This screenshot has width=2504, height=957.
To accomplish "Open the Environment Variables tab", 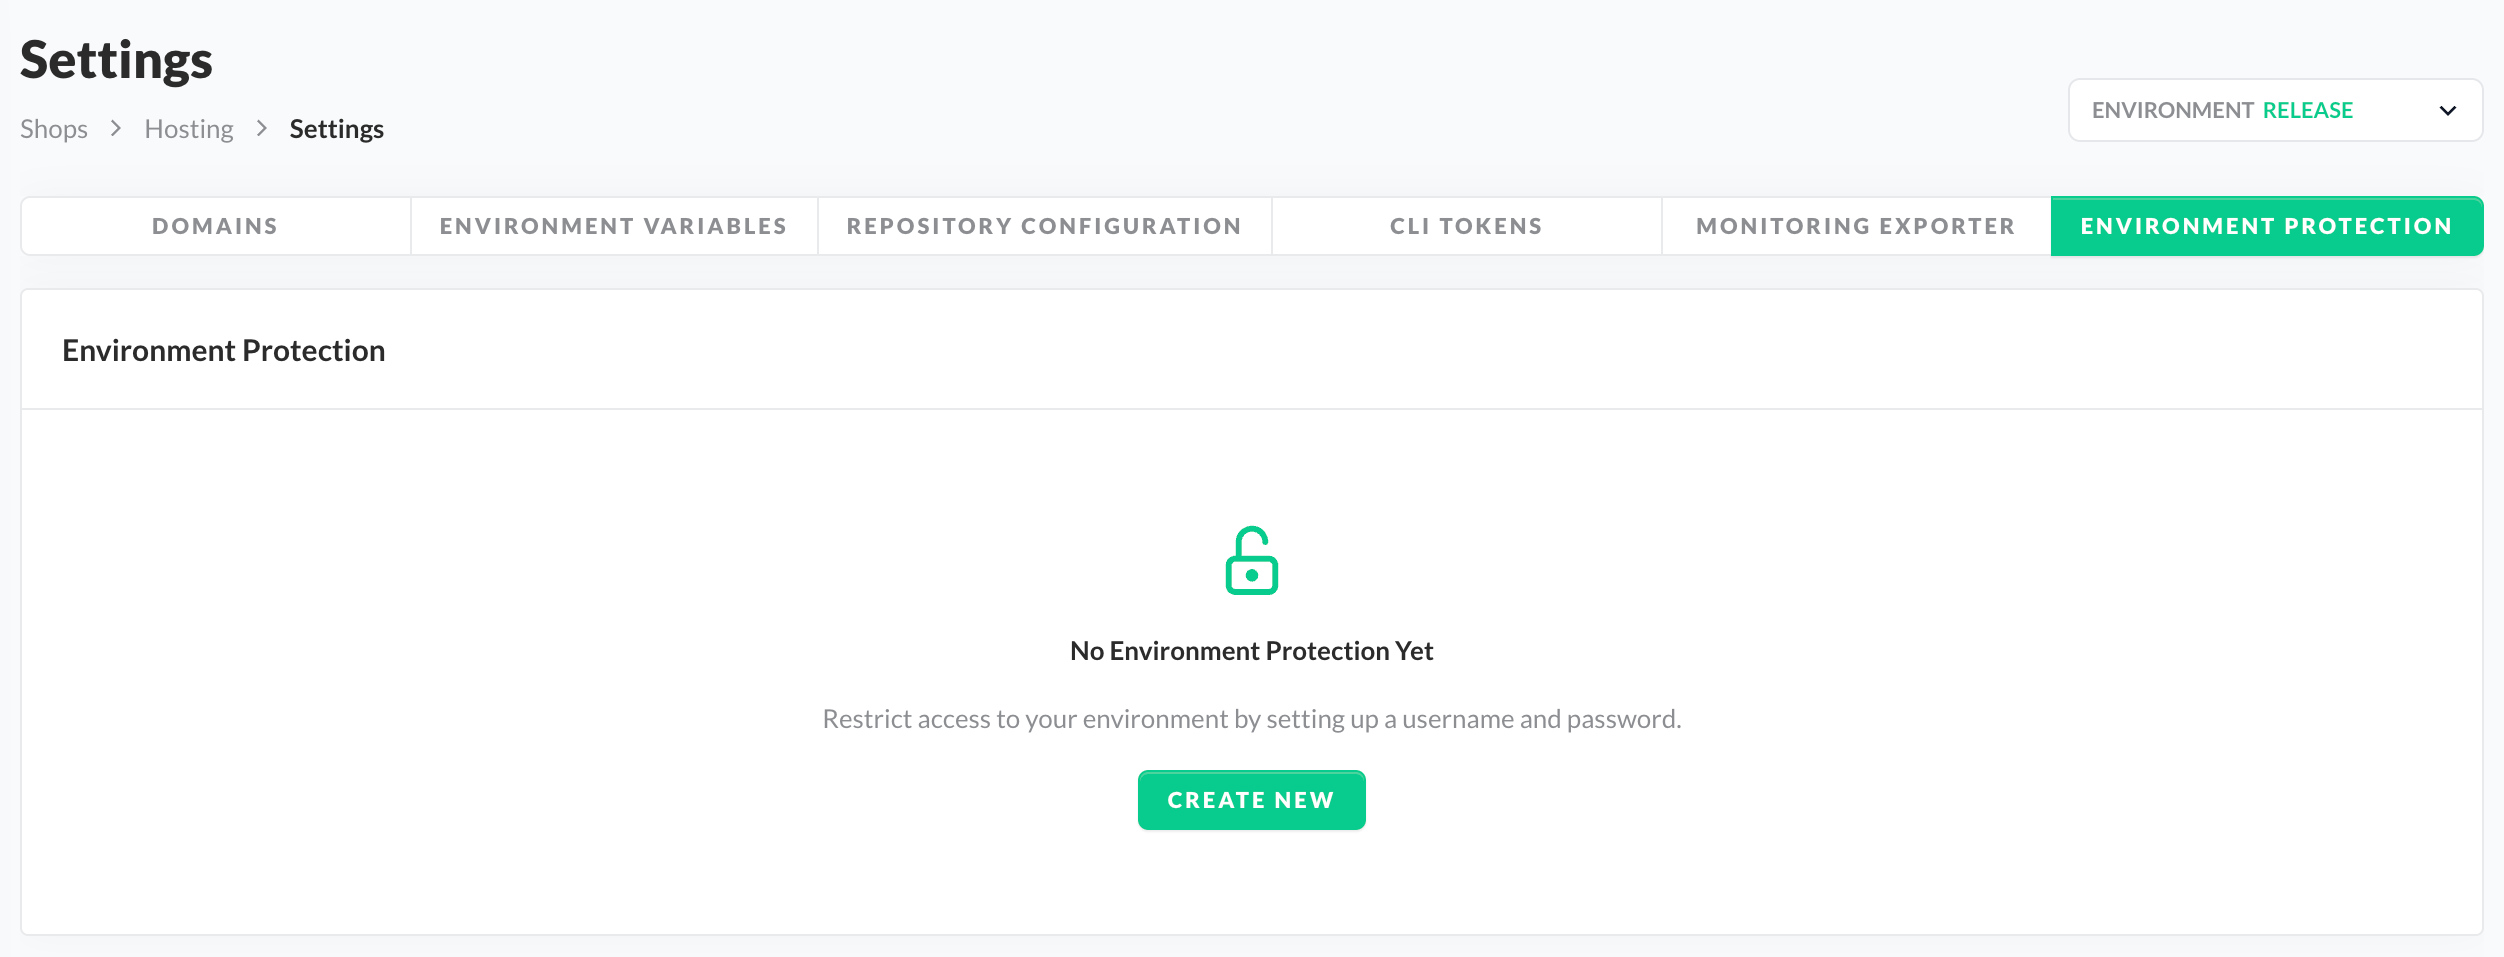I will (x=613, y=226).
